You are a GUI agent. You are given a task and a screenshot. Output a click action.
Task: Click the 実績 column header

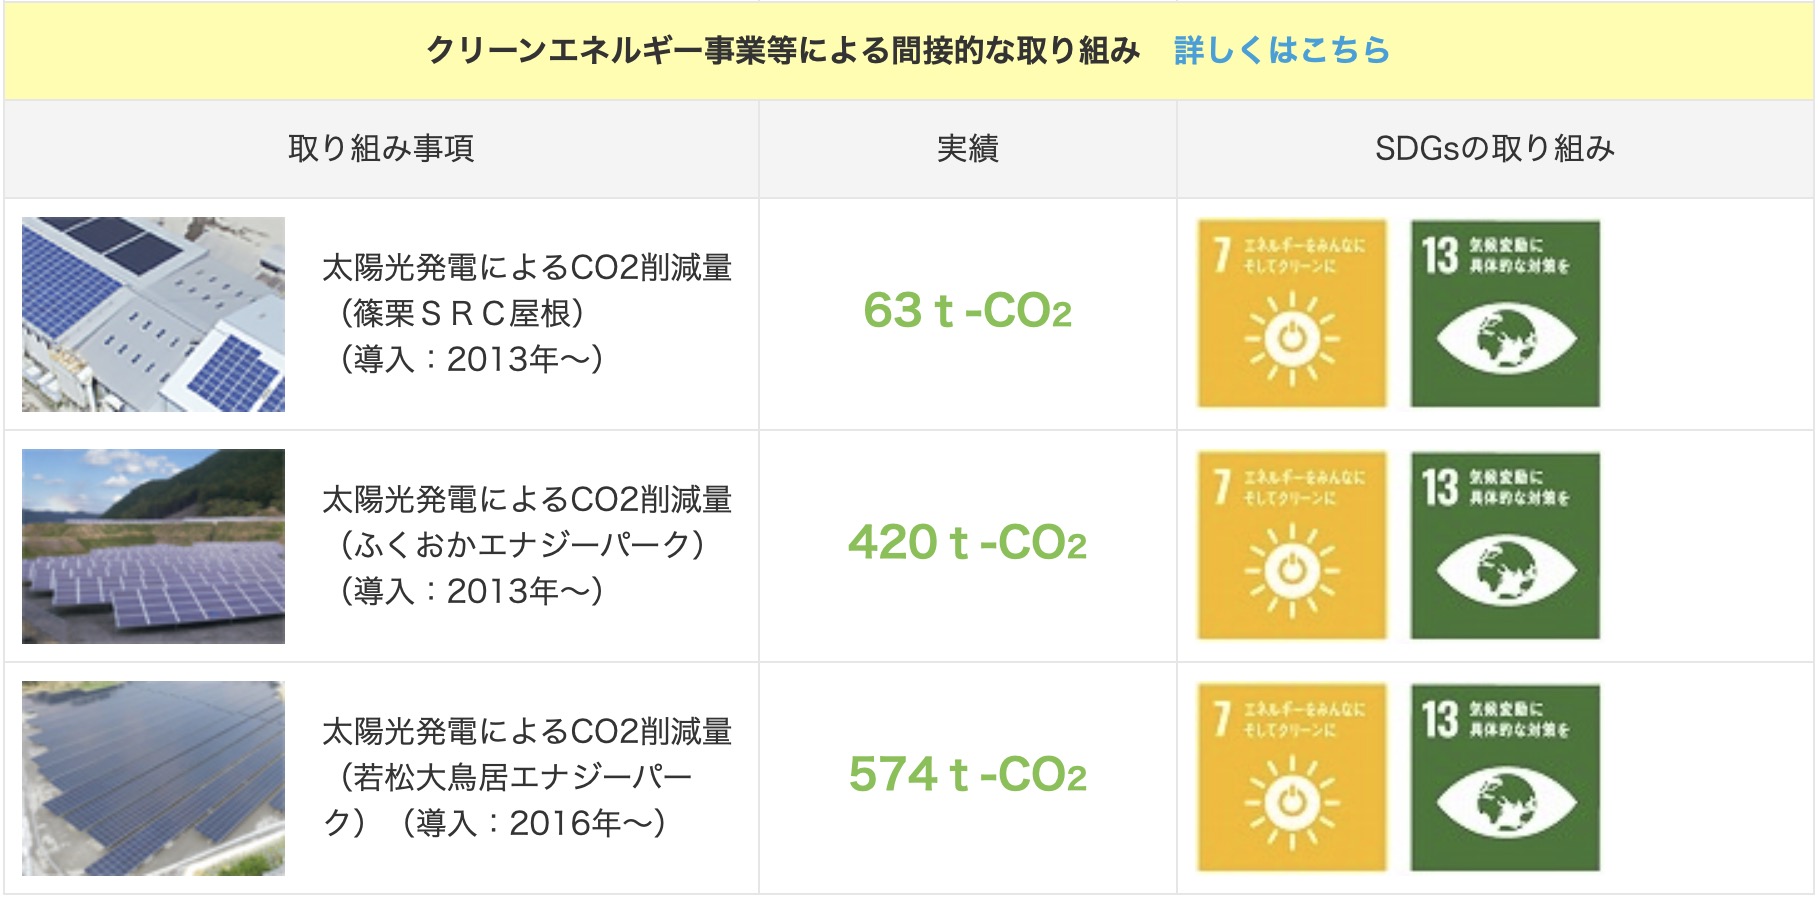(x=967, y=149)
